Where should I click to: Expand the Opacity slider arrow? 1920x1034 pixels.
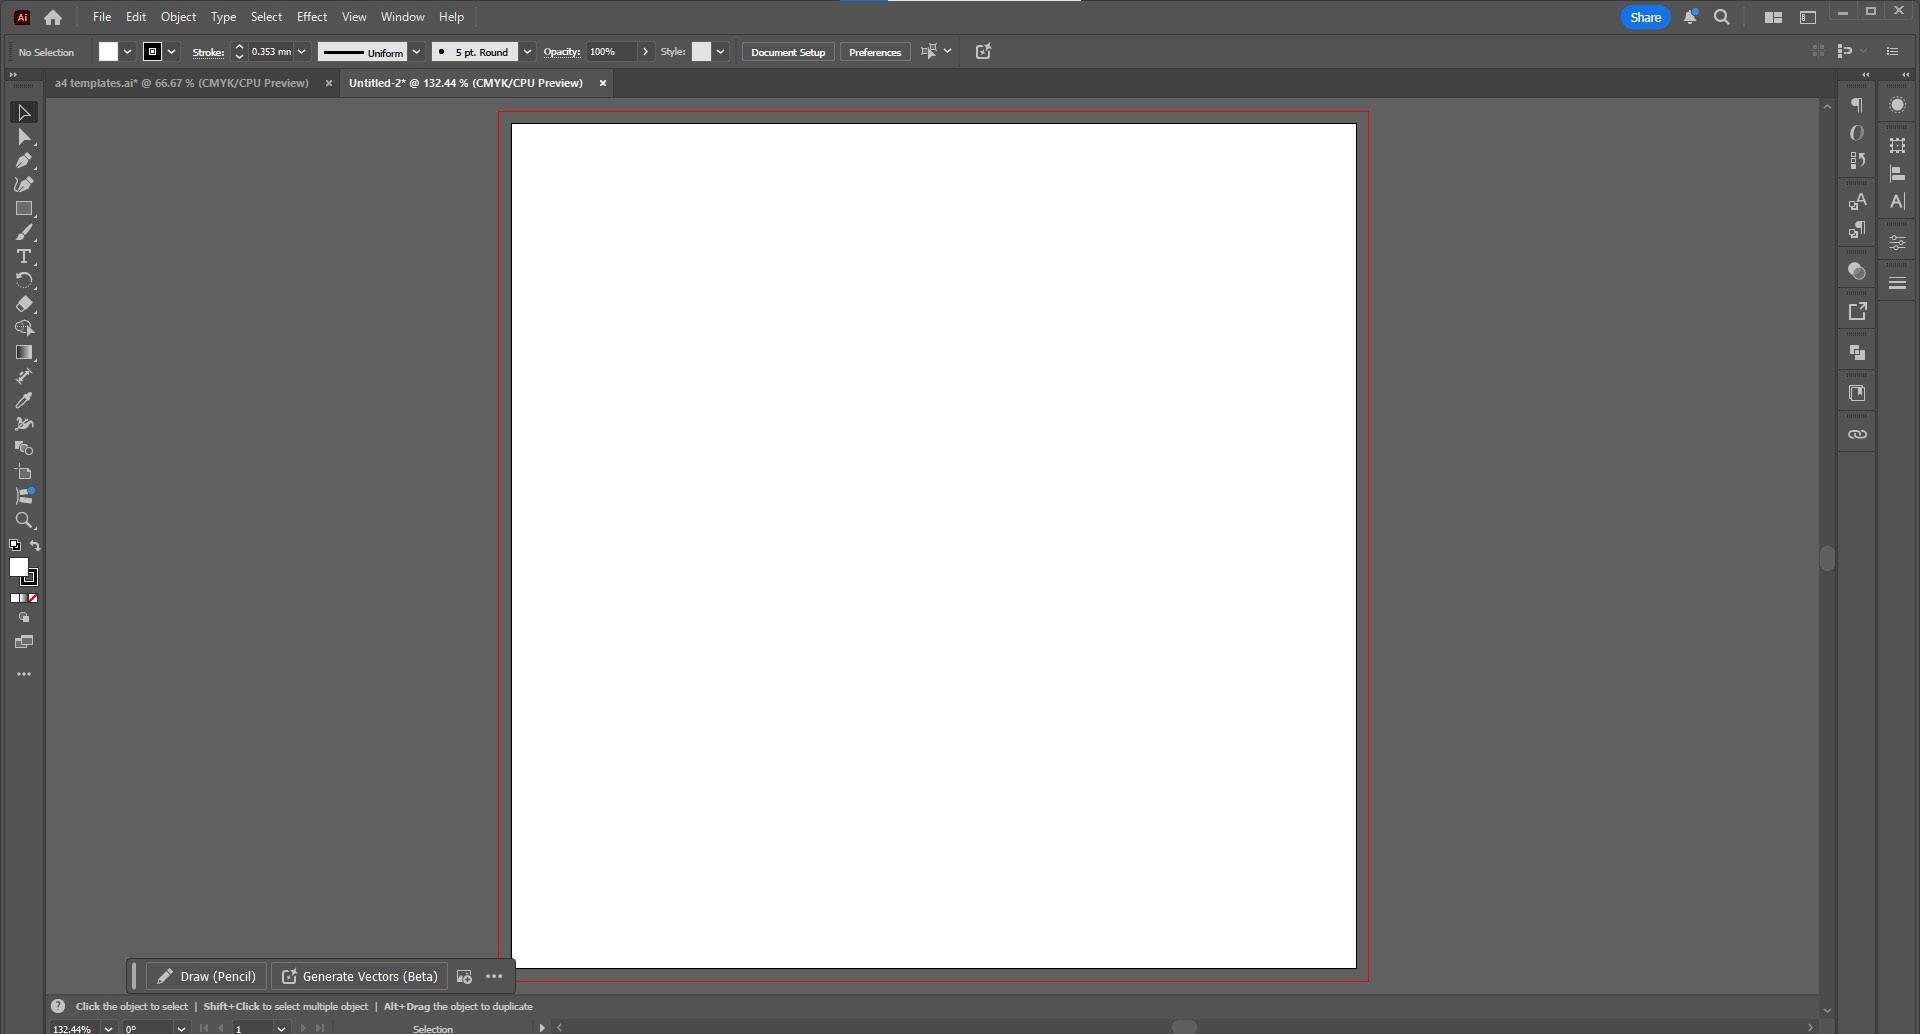pyautogui.click(x=645, y=52)
